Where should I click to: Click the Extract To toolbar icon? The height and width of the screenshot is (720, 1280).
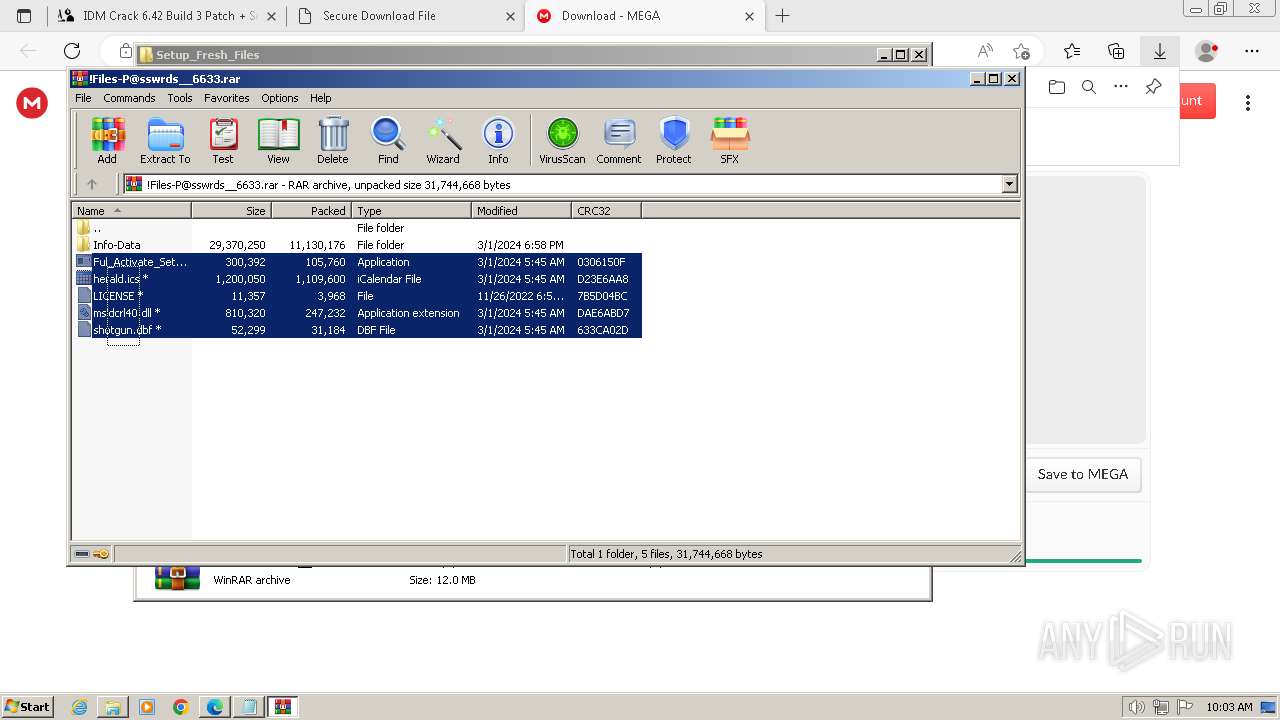[165, 141]
